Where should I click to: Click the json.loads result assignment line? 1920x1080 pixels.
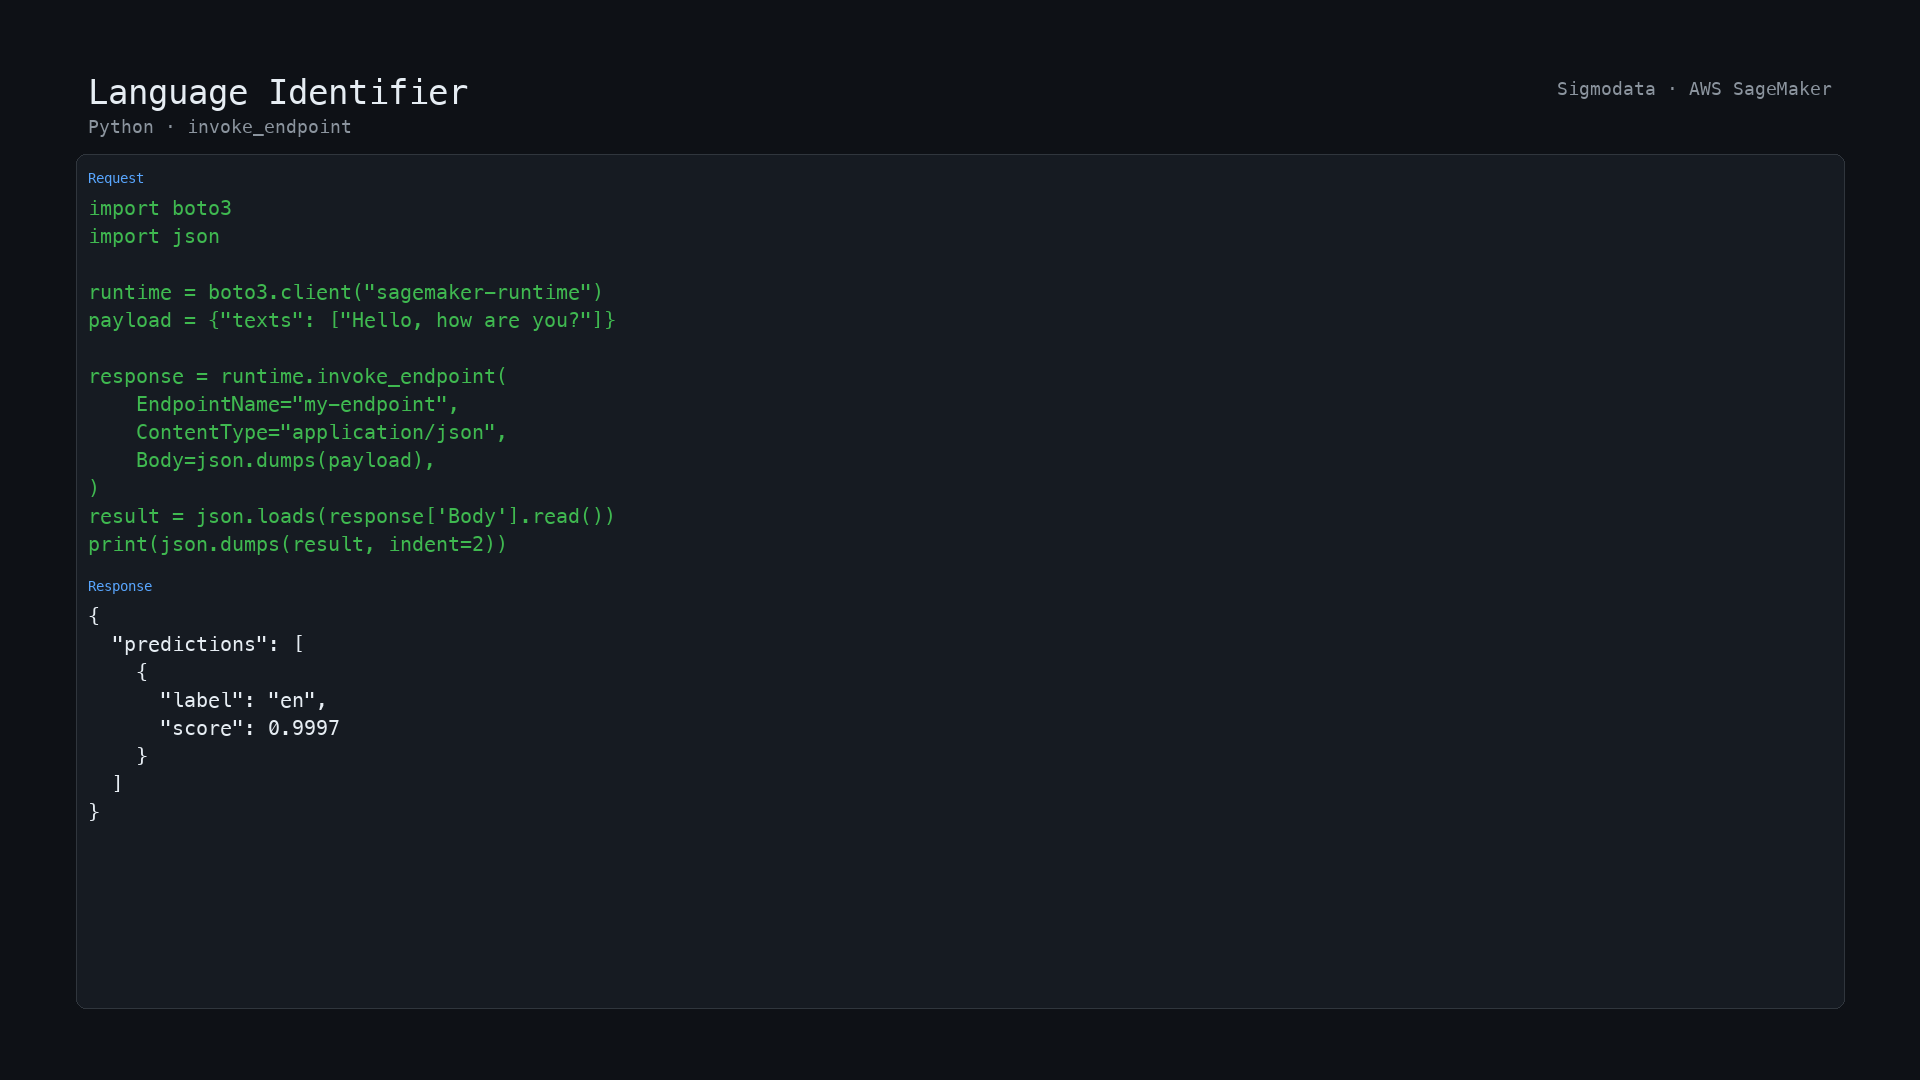pos(352,516)
